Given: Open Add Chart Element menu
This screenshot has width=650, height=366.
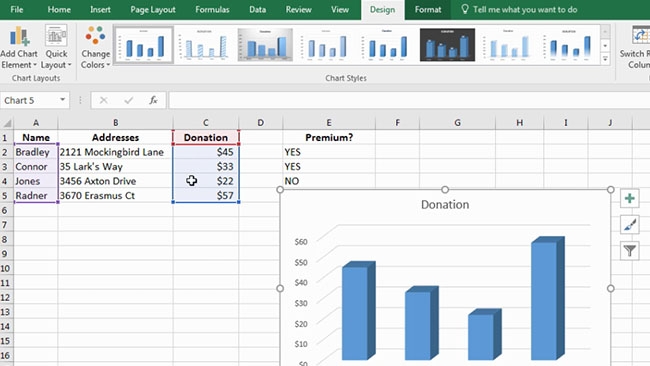Looking at the screenshot, I should 19,46.
